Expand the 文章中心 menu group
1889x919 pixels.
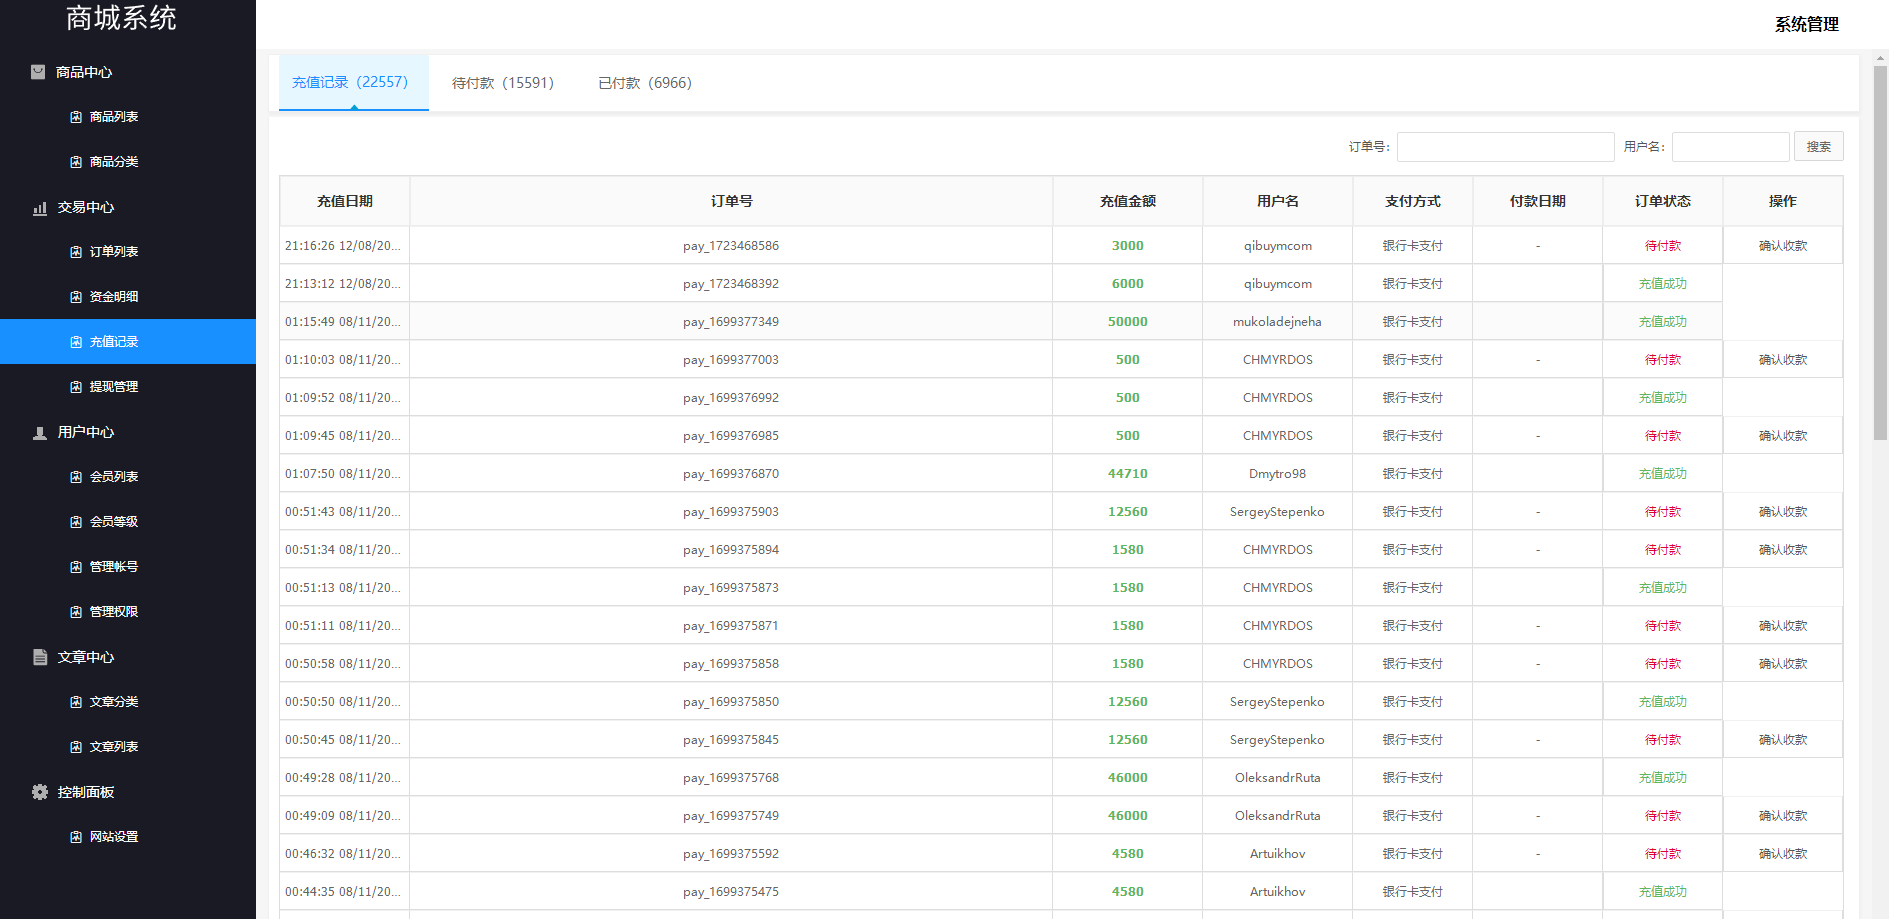tap(86, 657)
